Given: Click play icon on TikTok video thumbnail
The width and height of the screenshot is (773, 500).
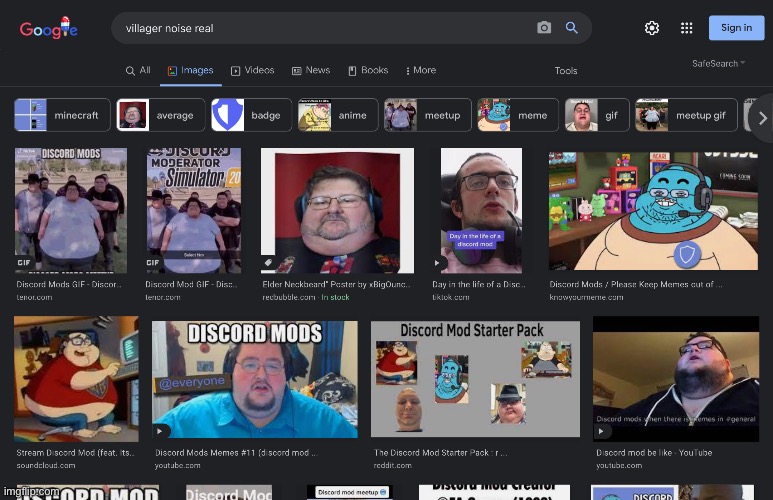Looking at the screenshot, I should click(437, 263).
